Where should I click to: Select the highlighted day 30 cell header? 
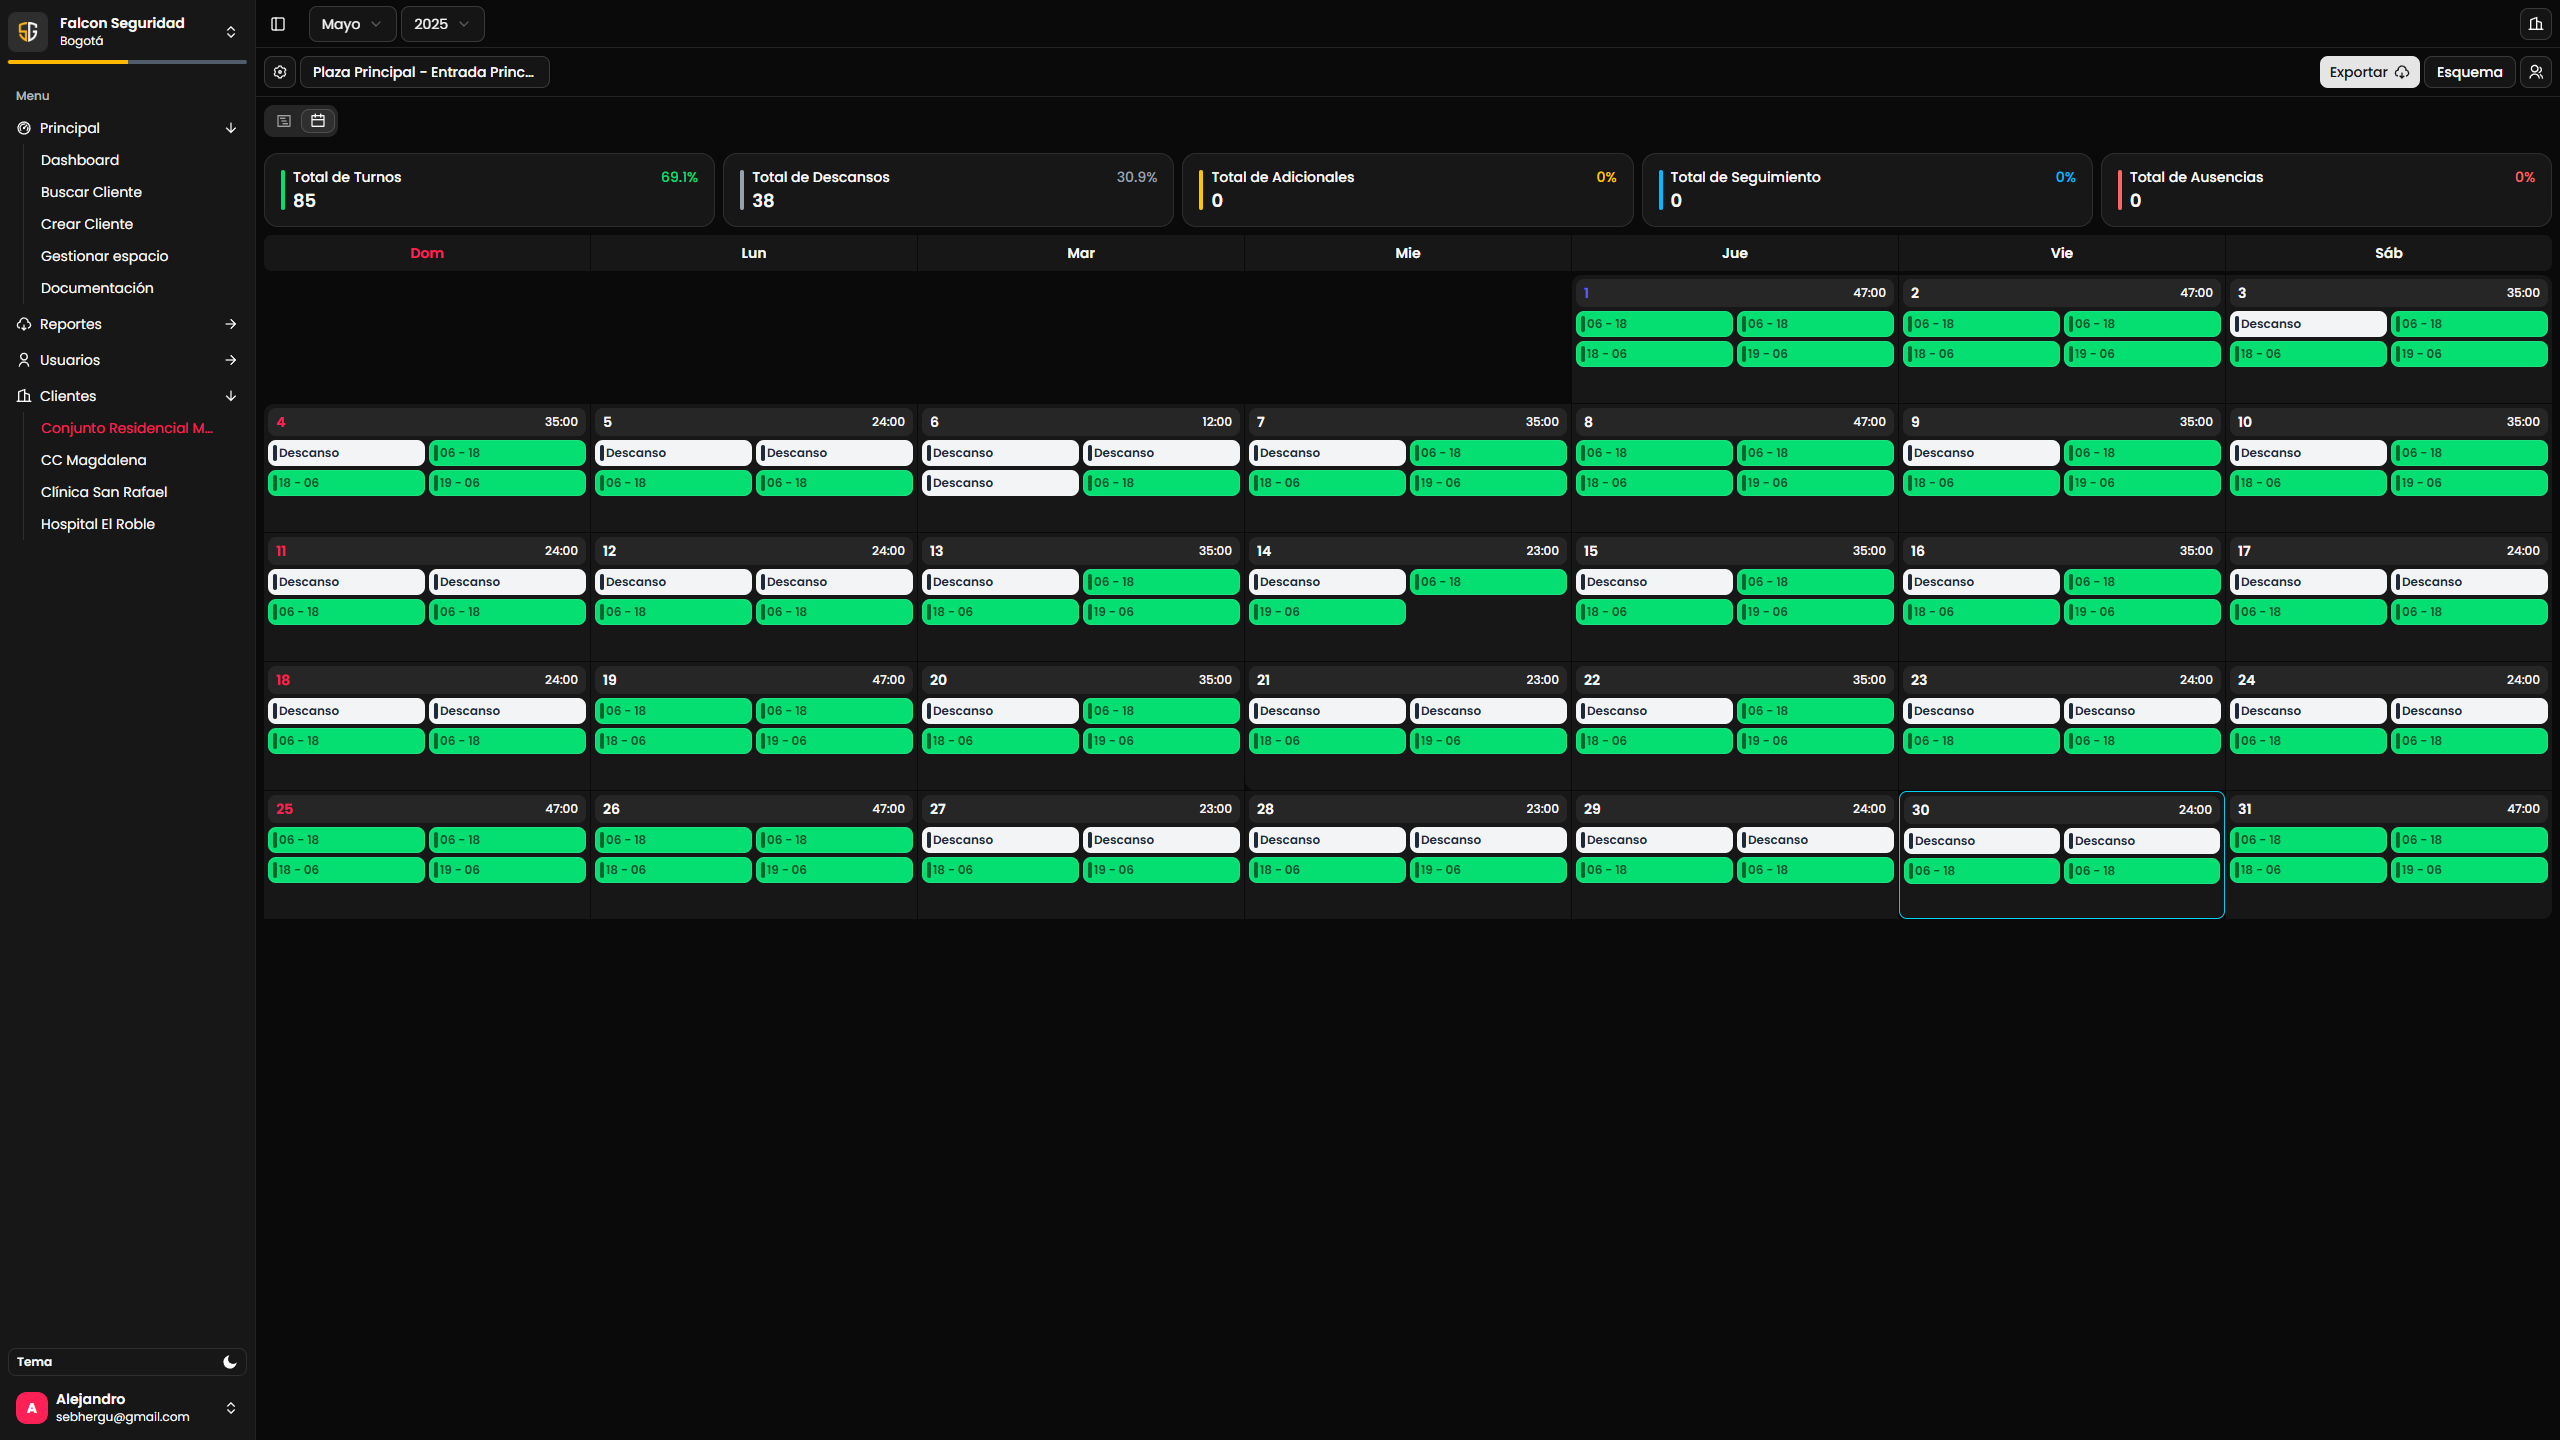pyautogui.click(x=2061, y=810)
